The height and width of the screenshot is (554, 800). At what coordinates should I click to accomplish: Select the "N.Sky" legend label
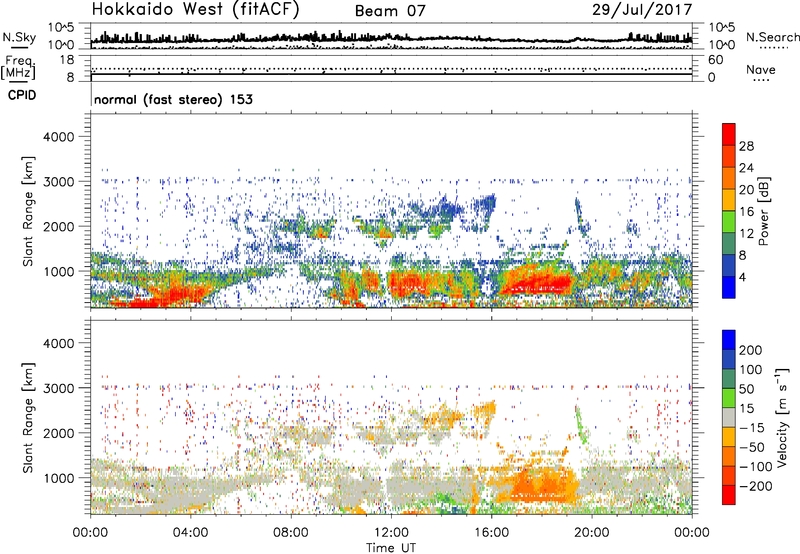point(19,37)
